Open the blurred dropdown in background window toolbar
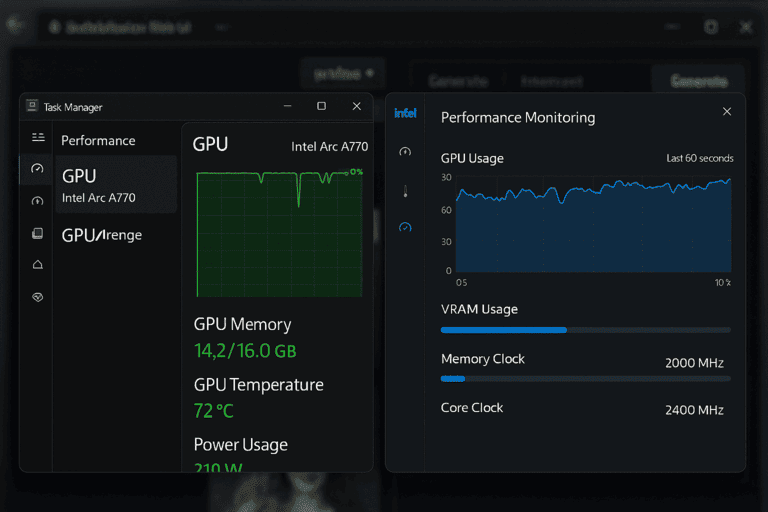This screenshot has height=512, width=768. pyautogui.click(x=343, y=74)
